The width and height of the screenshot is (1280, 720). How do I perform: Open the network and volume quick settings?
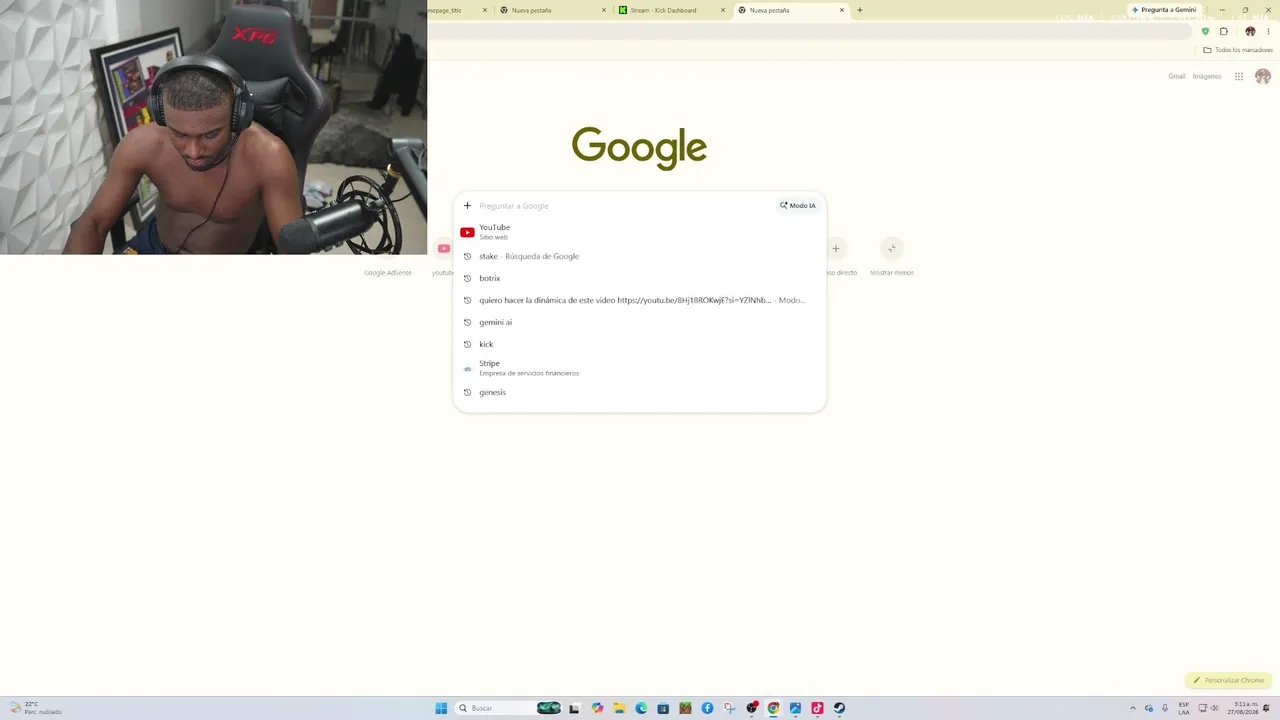click(x=1209, y=708)
